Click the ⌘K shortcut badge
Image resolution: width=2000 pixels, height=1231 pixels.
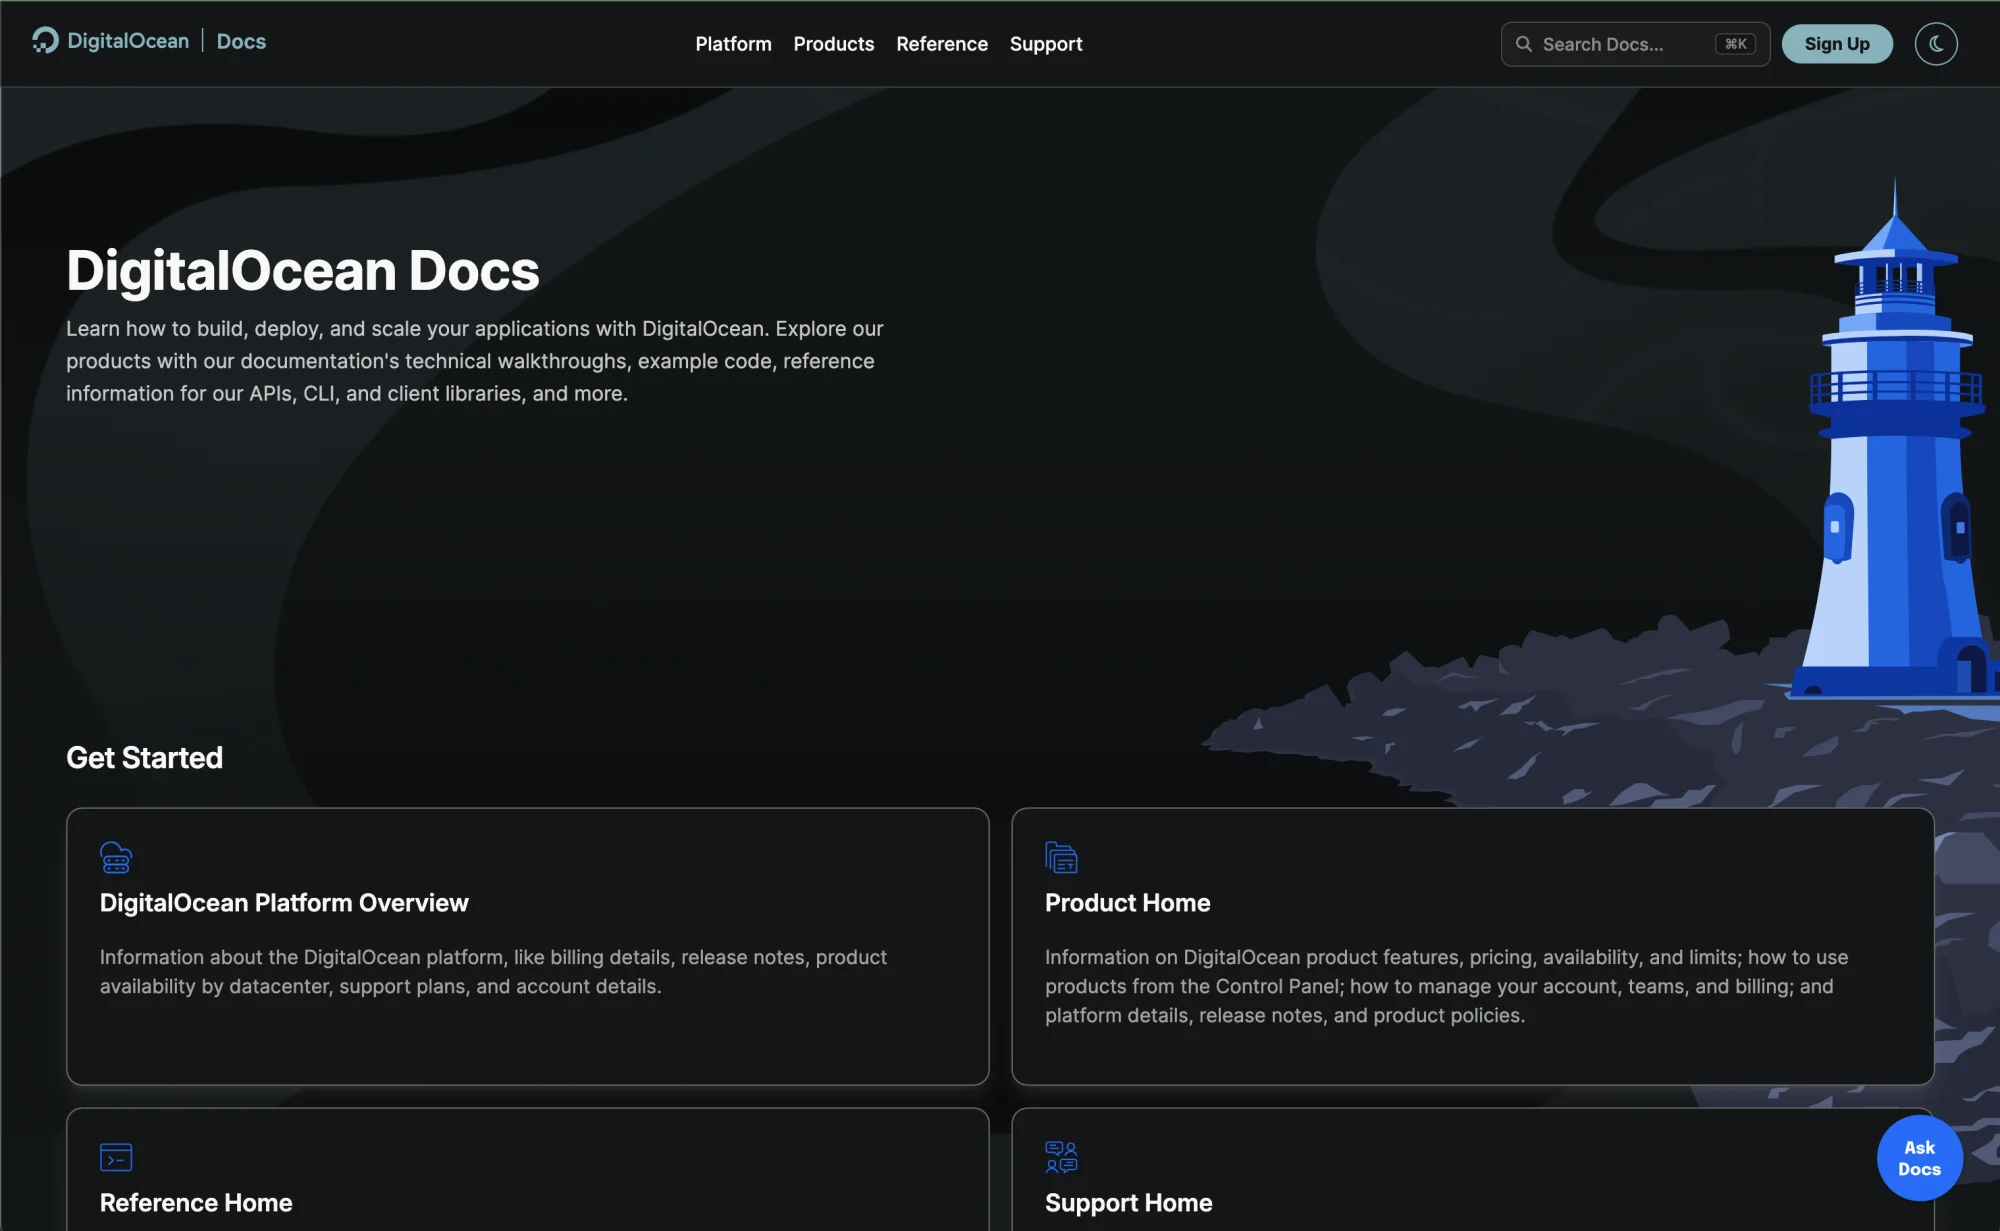click(x=1735, y=44)
